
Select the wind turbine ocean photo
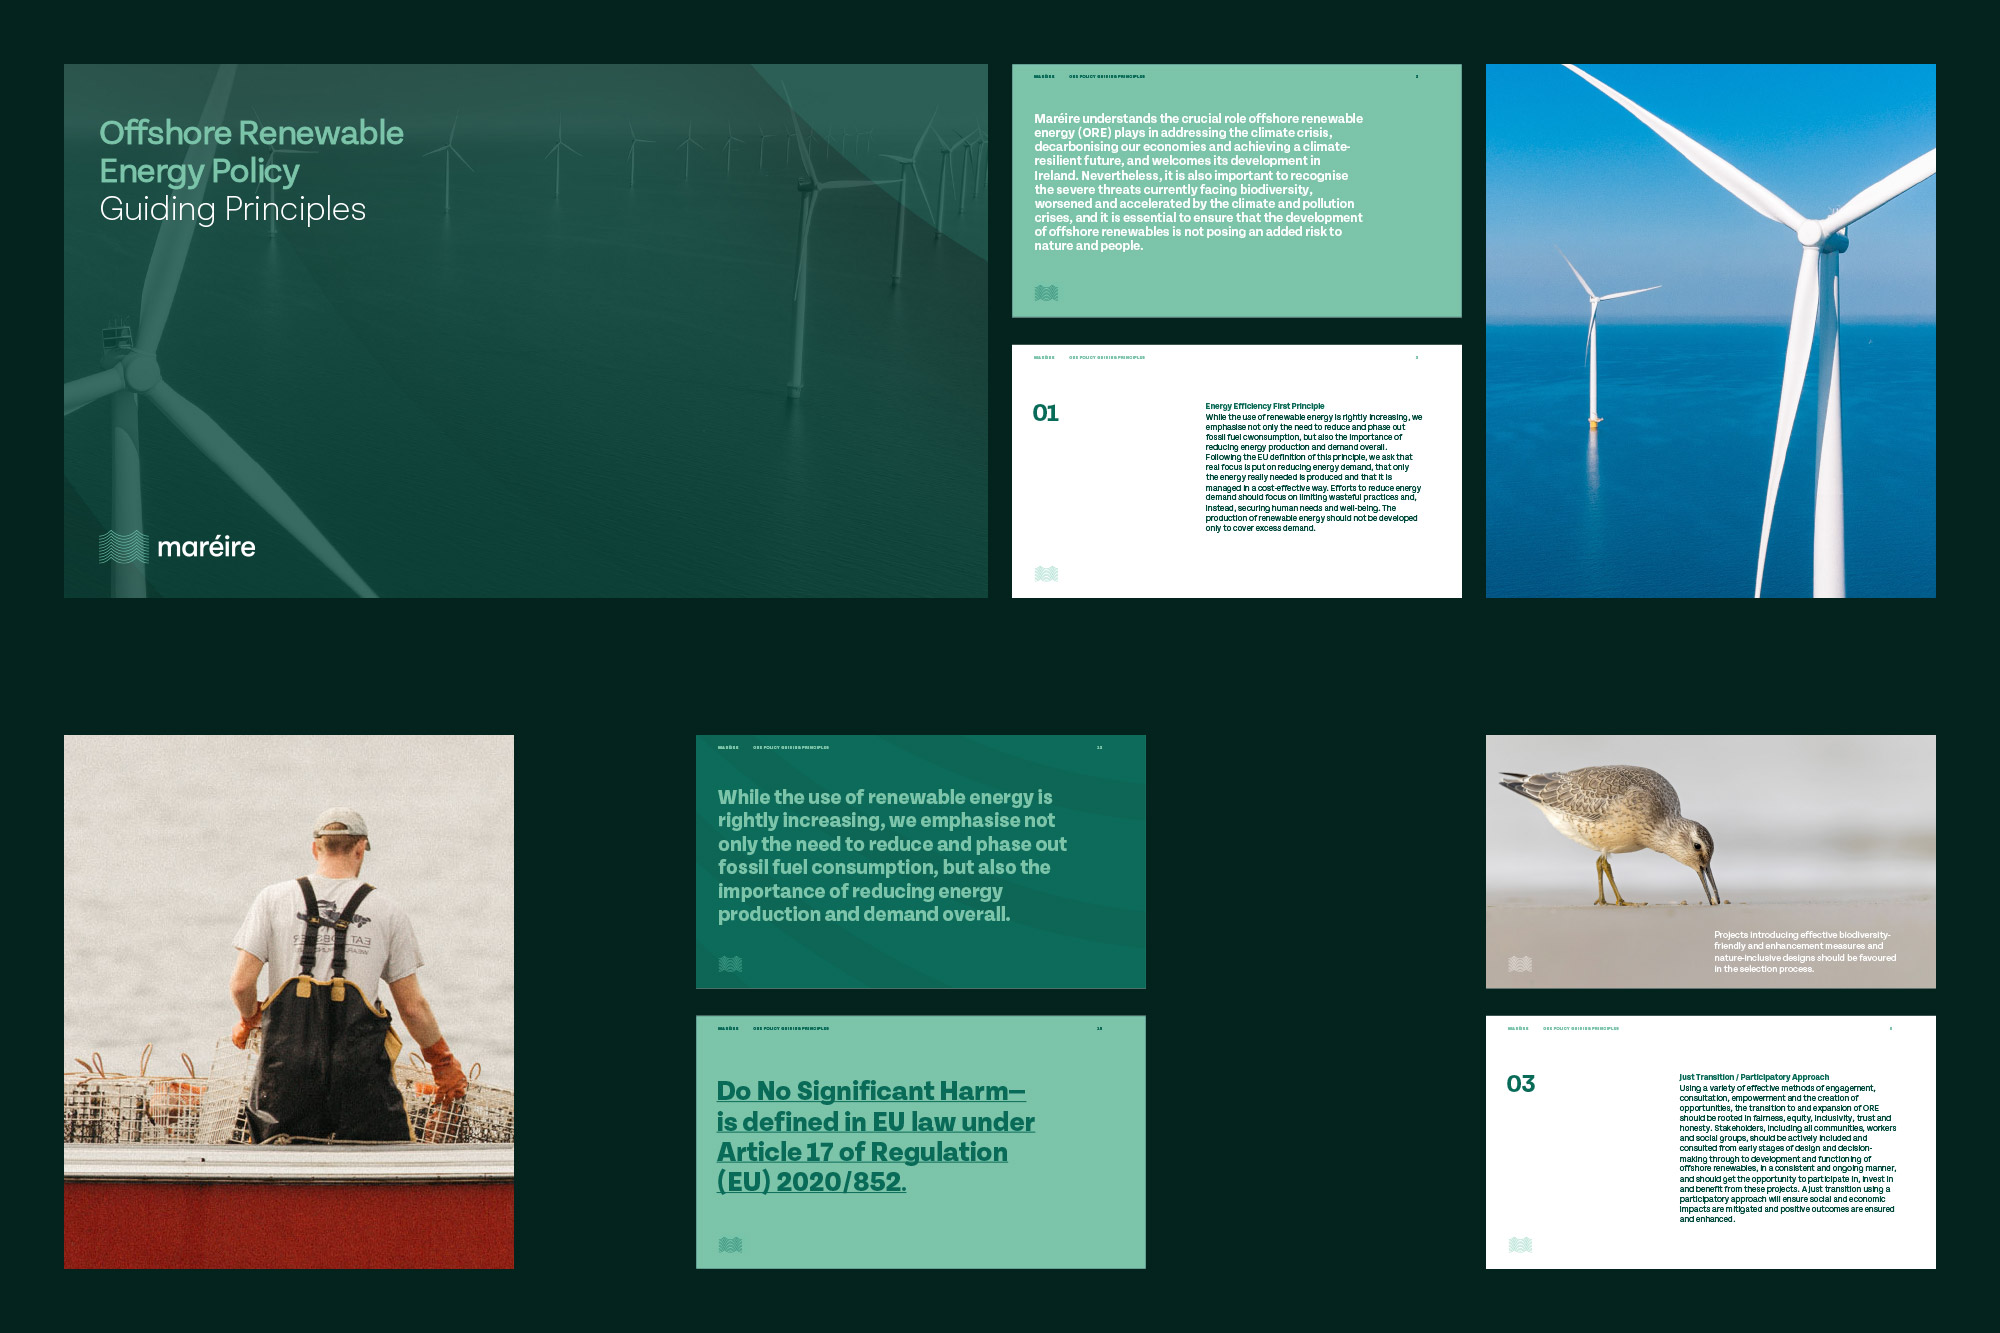coord(1710,331)
